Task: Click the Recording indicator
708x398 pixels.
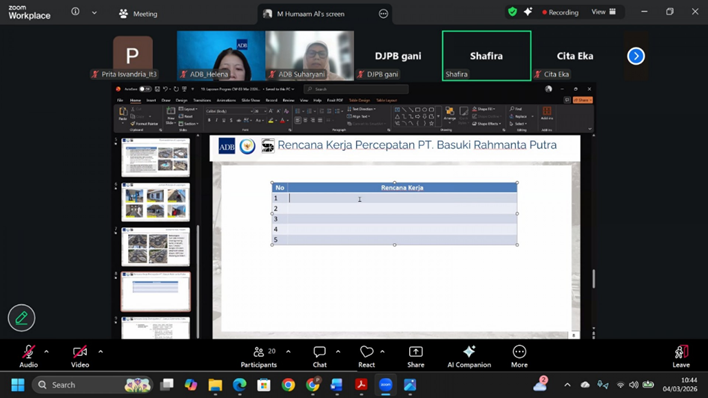Action: (560, 12)
